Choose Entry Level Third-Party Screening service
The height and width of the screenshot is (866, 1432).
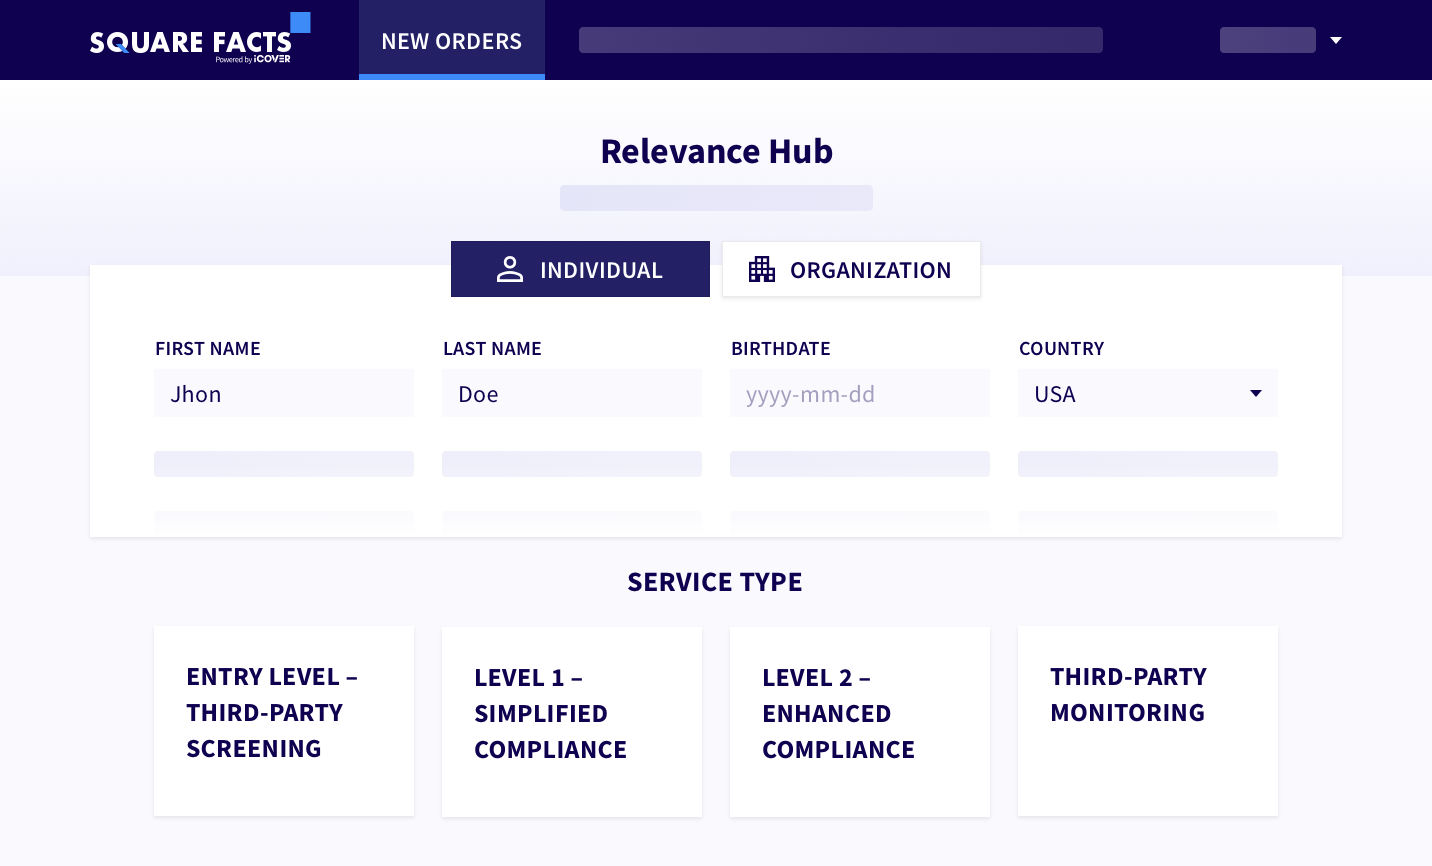pos(284,721)
